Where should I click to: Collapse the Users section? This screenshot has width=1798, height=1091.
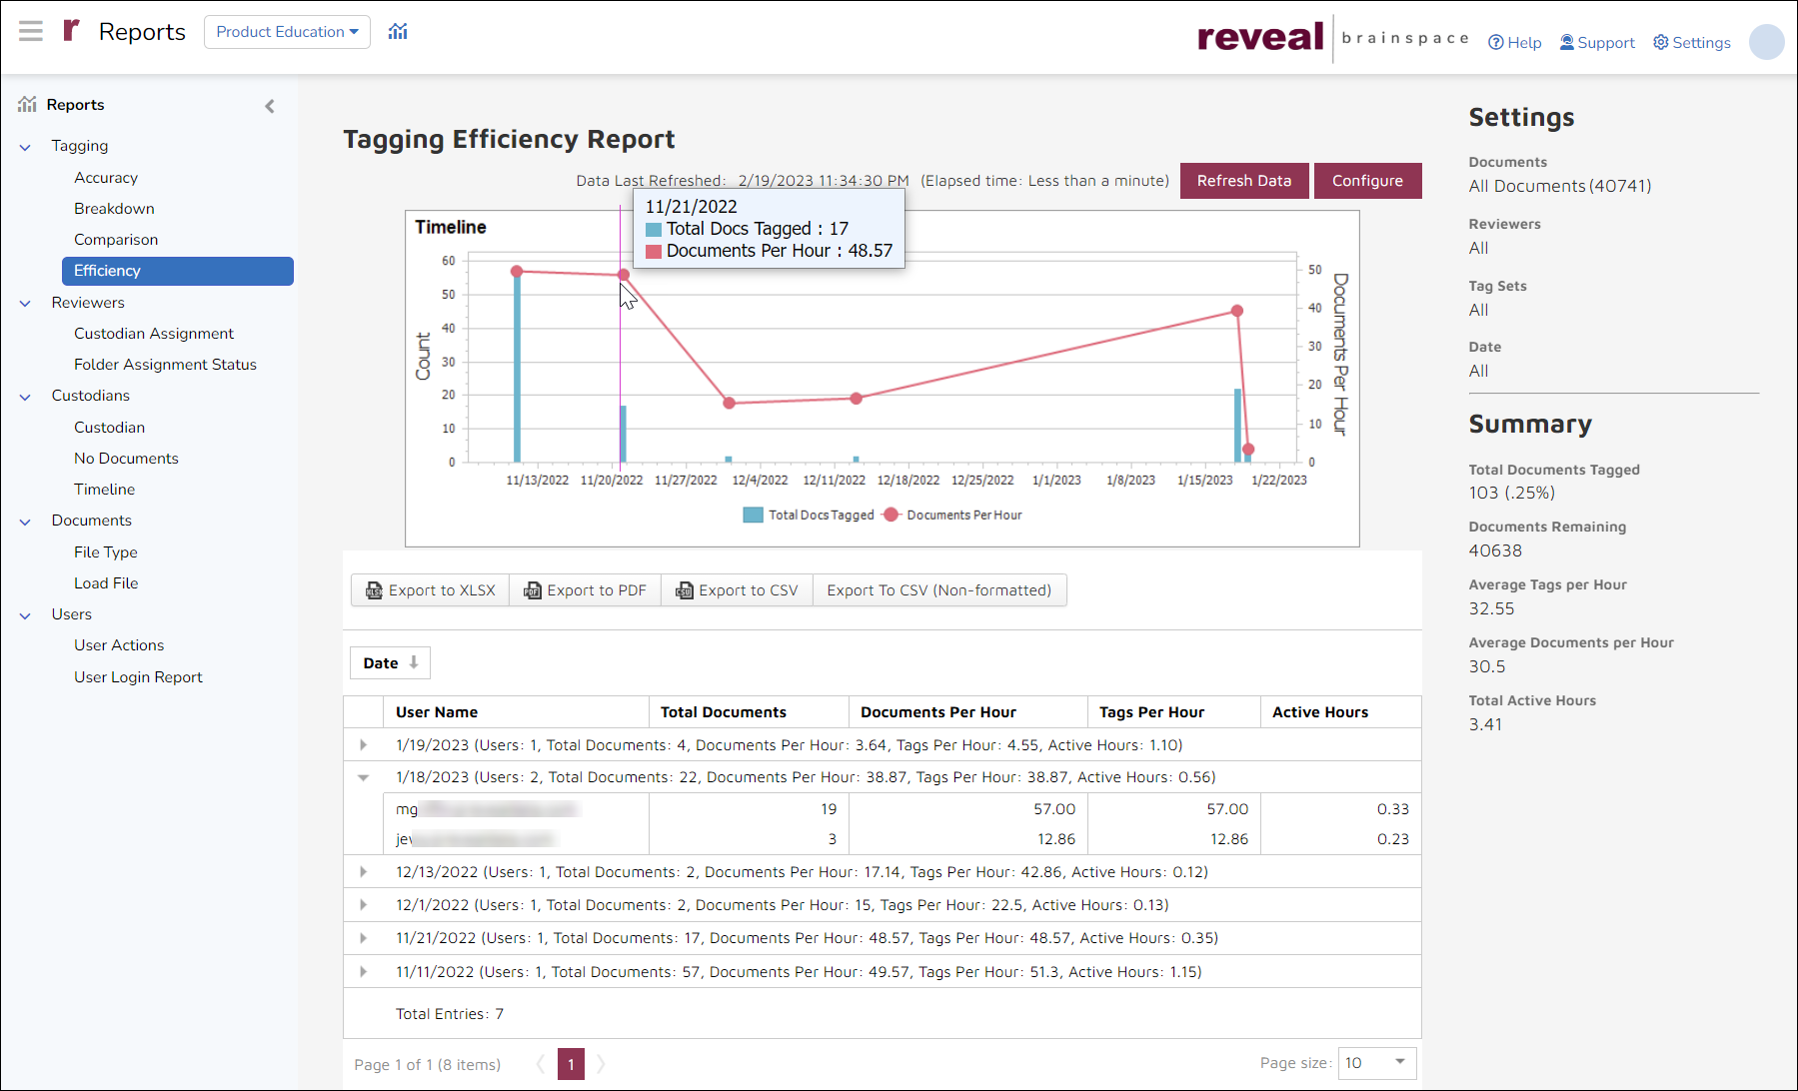click(25, 616)
